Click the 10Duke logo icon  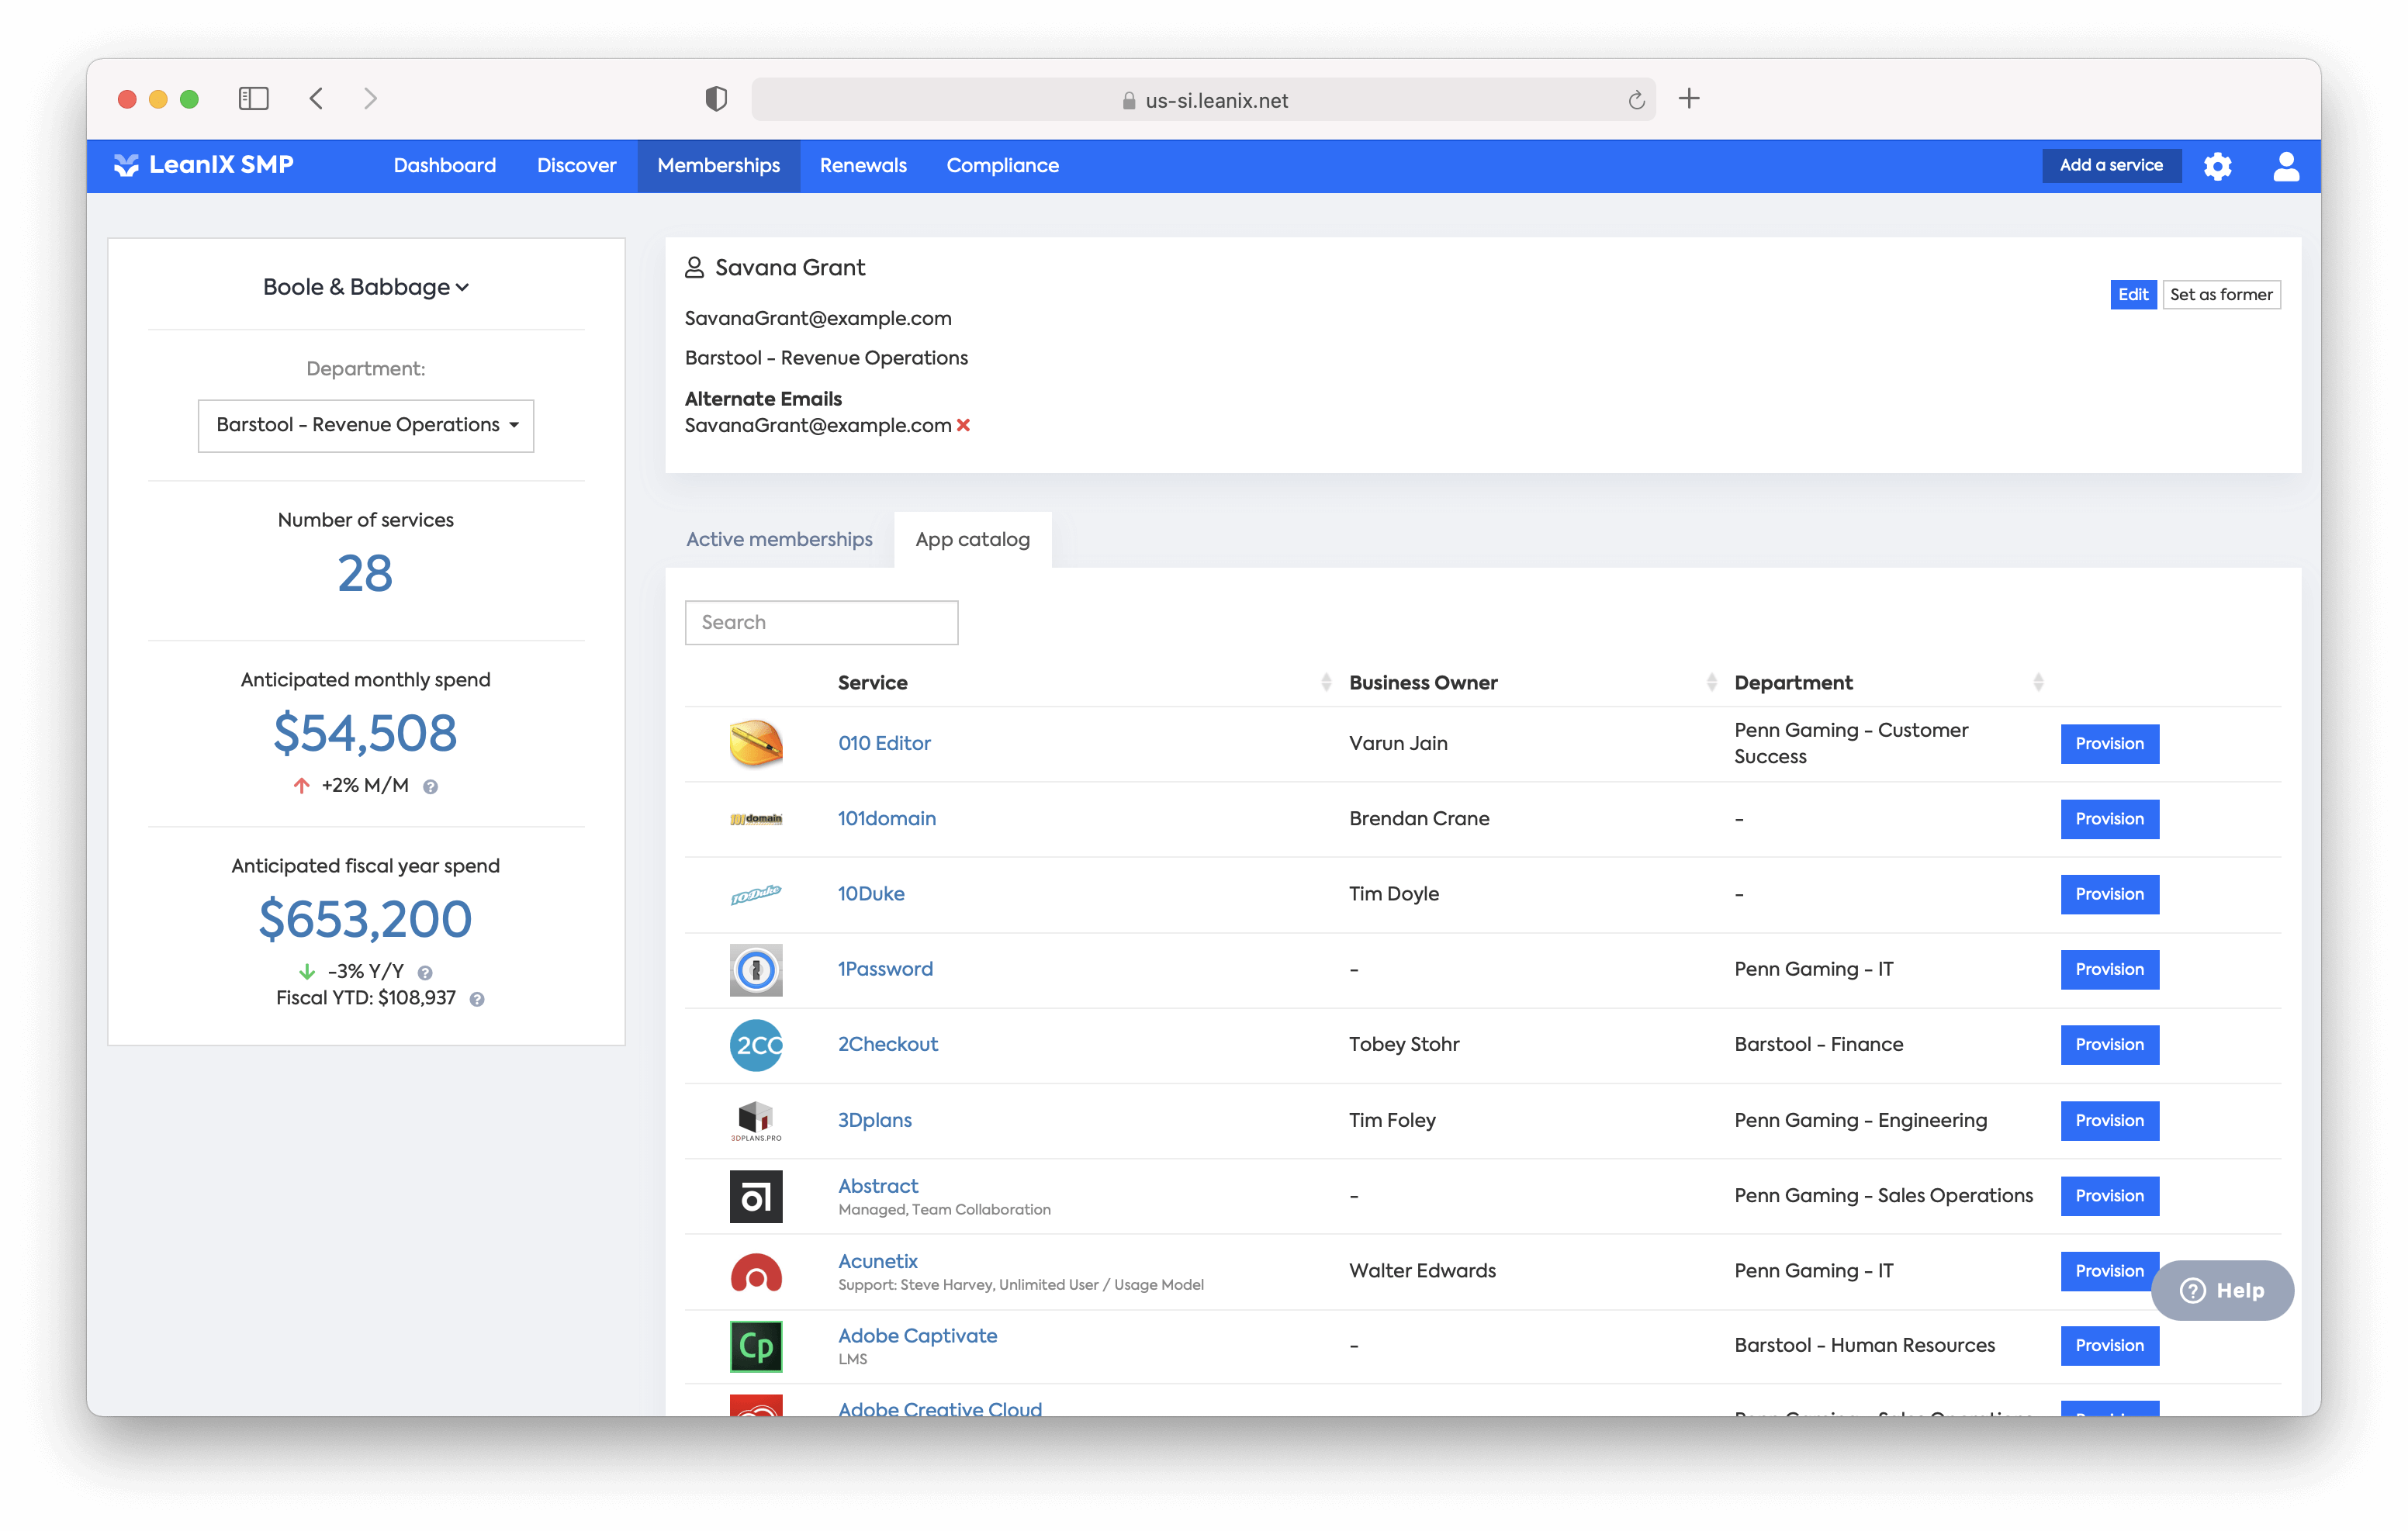click(755, 894)
